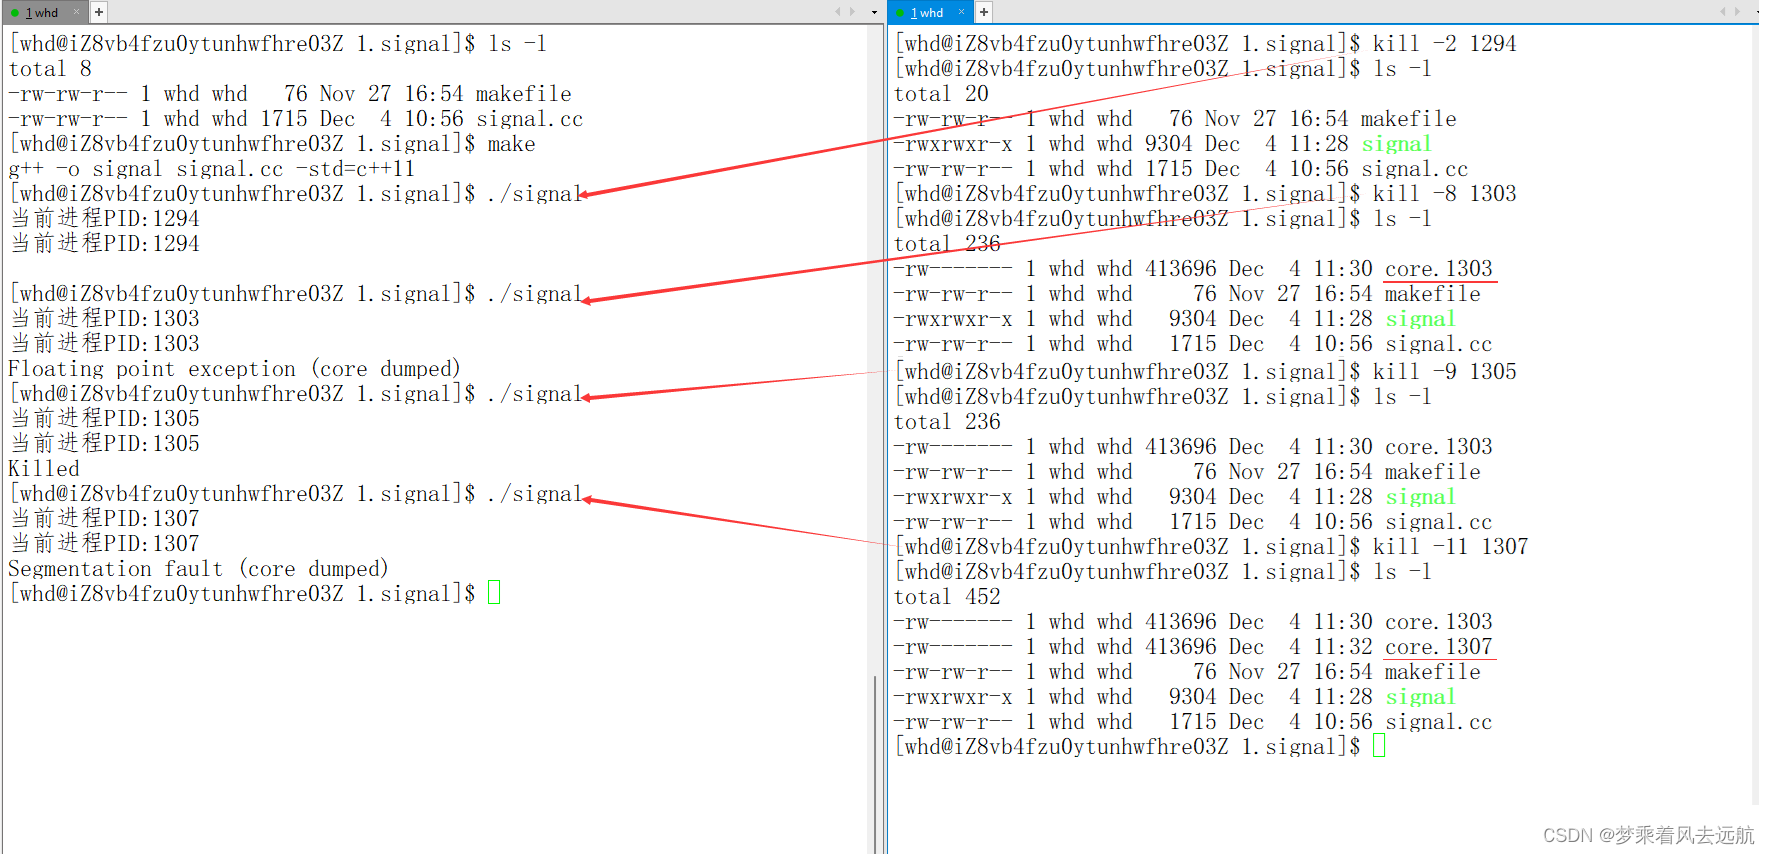
Task: Click the 'kill -9 1305' command
Action: pos(1445,372)
